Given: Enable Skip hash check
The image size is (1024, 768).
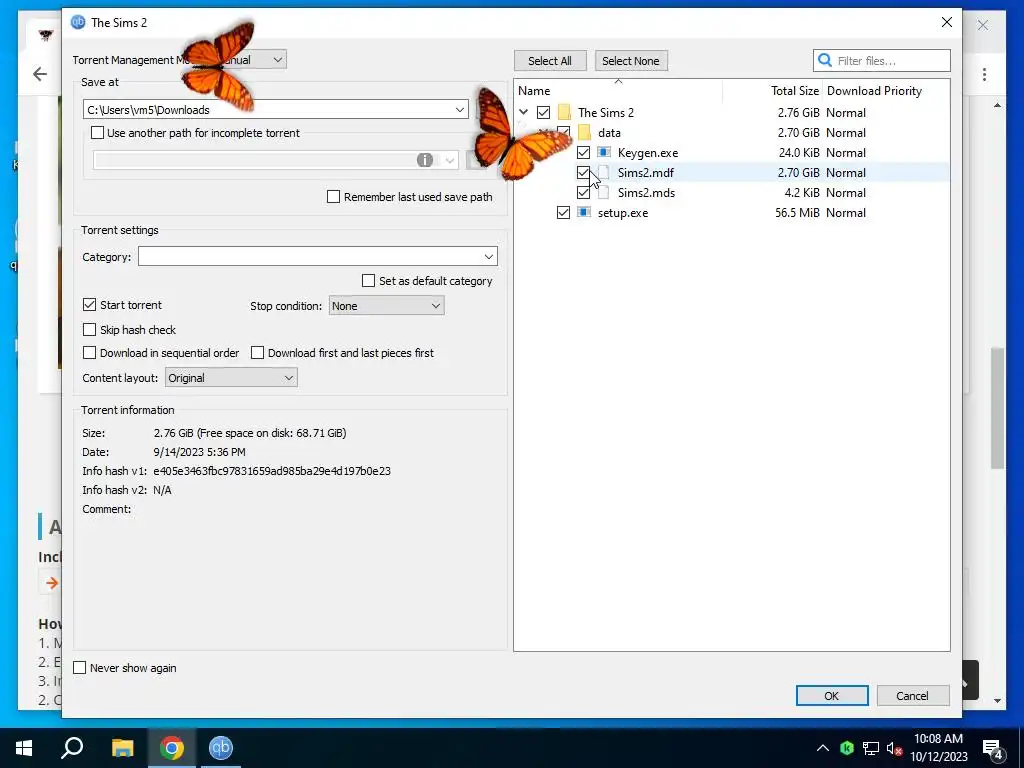Looking at the screenshot, I should [89, 329].
